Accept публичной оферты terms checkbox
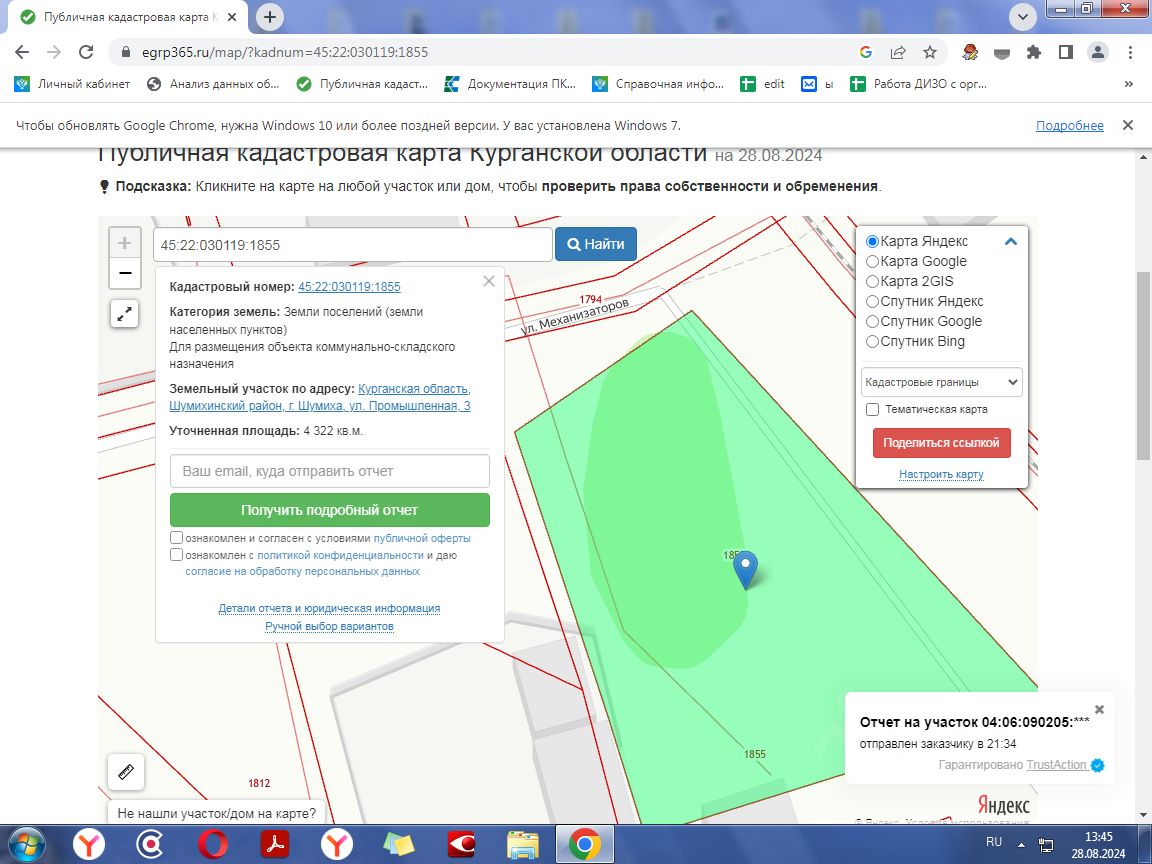The image size is (1152, 864). pyautogui.click(x=176, y=538)
